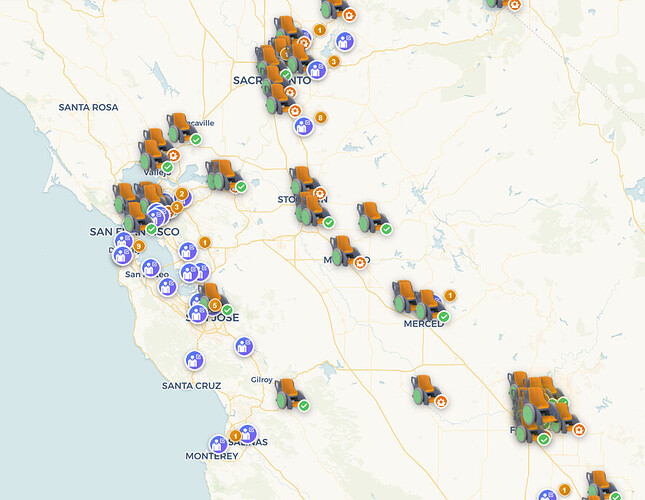The width and height of the screenshot is (645, 500).
Task: Click the orange badge 1 at Salinas
Action: [235, 435]
